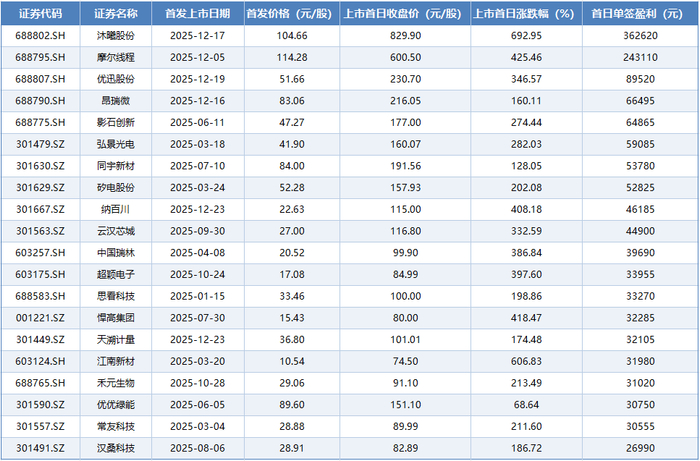Select name cell 纳百川

click(x=116, y=210)
